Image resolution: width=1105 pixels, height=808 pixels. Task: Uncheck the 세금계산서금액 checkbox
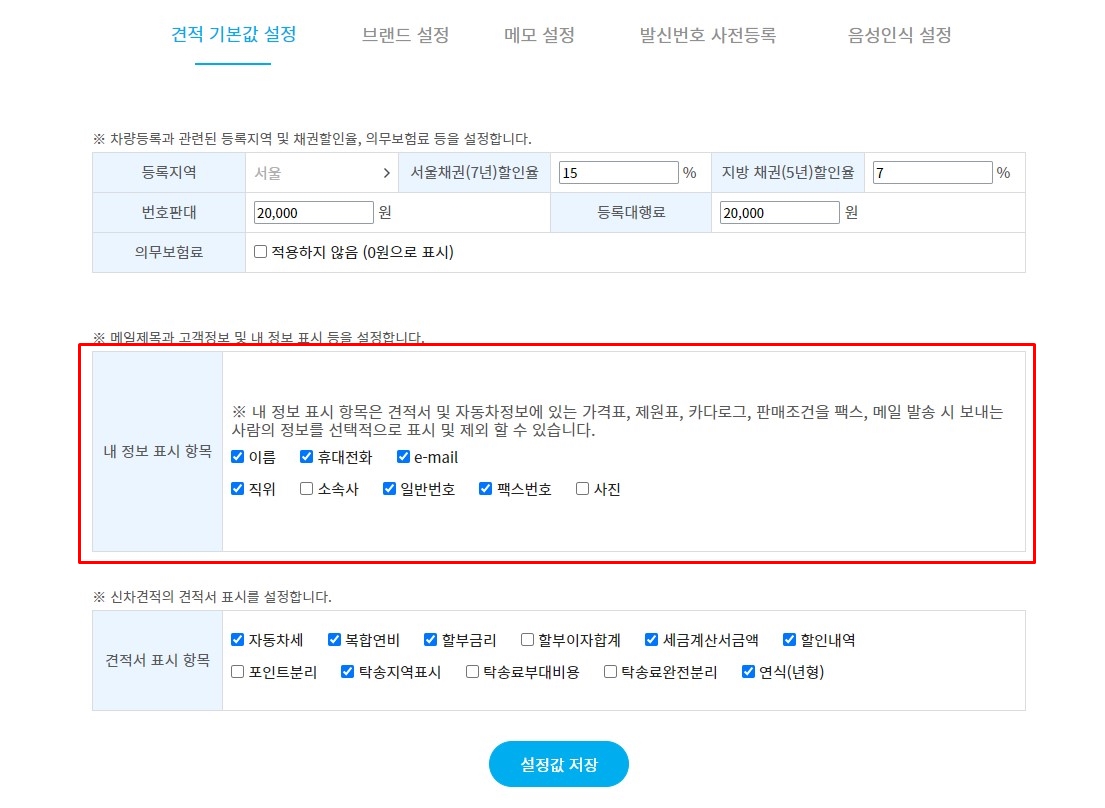coord(651,639)
